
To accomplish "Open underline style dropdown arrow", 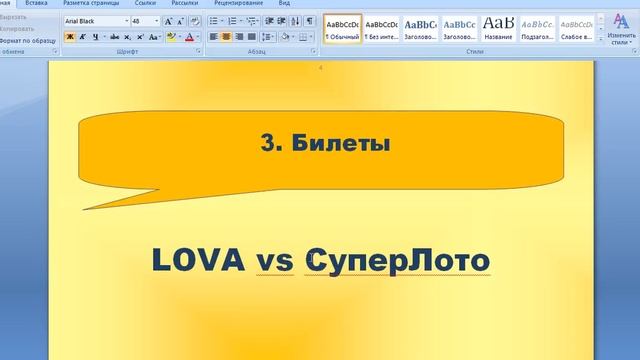I will [104, 37].
